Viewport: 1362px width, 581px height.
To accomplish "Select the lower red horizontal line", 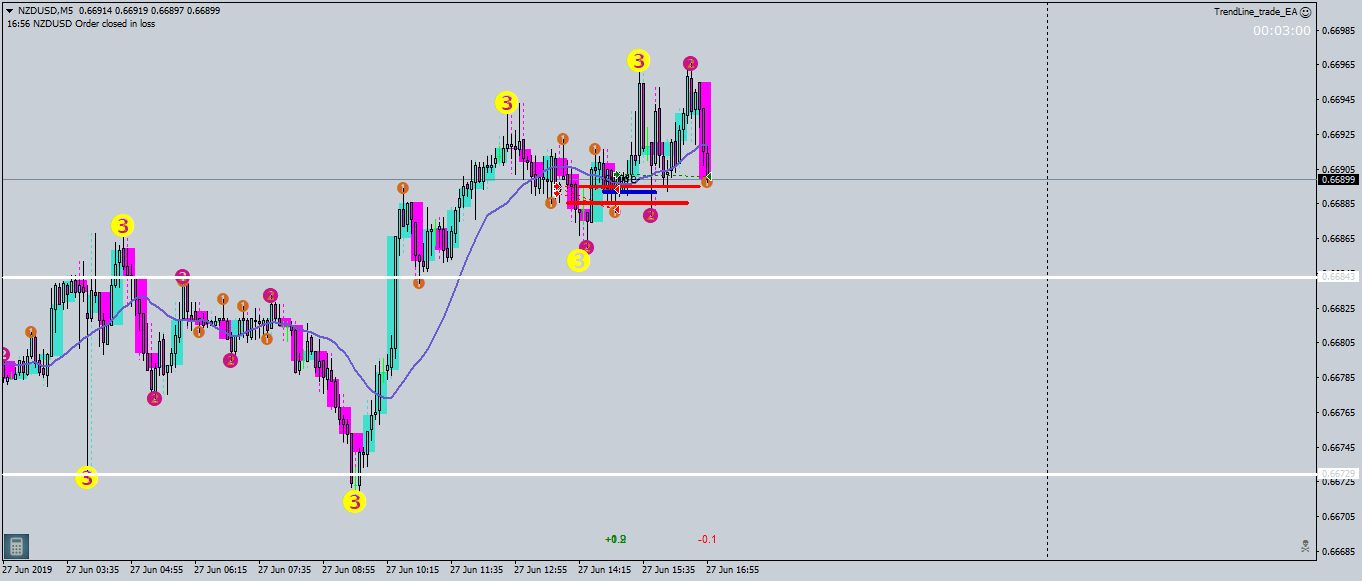I will (x=628, y=203).
